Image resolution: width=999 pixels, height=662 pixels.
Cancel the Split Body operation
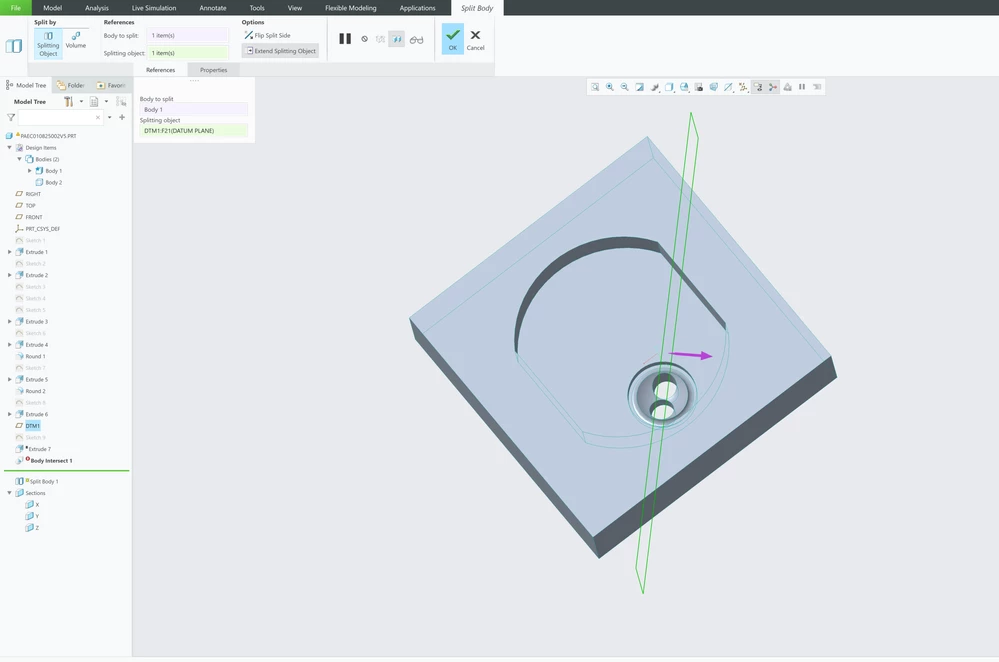tap(475, 39)
